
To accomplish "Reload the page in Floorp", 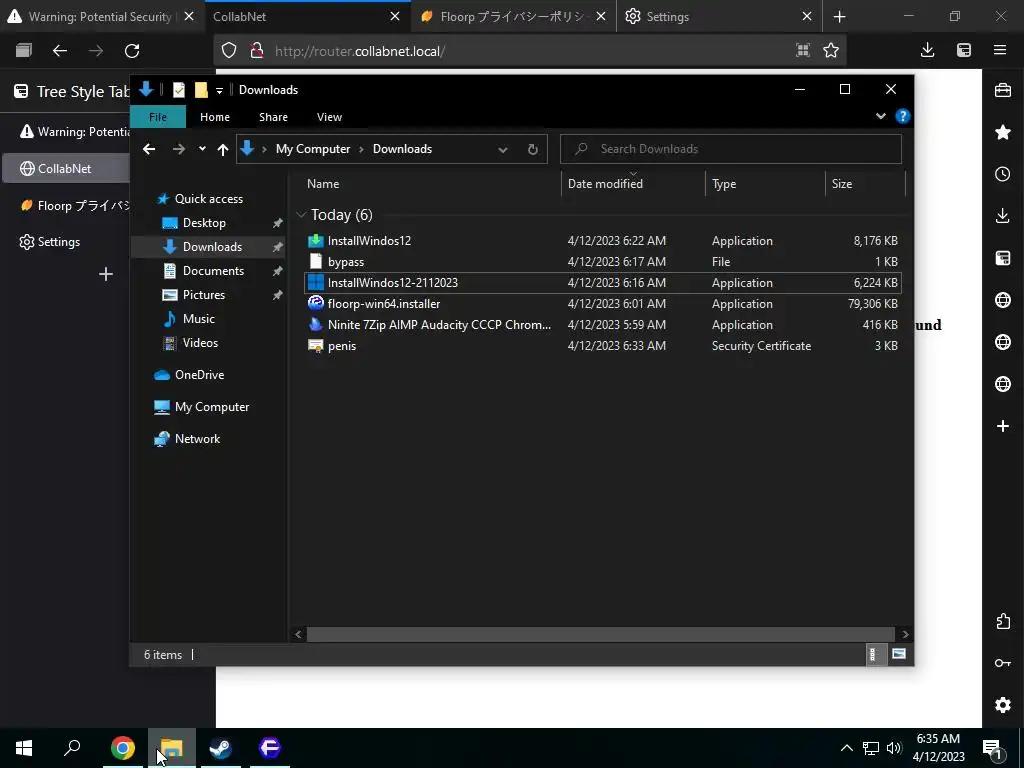I will [132, 50].
